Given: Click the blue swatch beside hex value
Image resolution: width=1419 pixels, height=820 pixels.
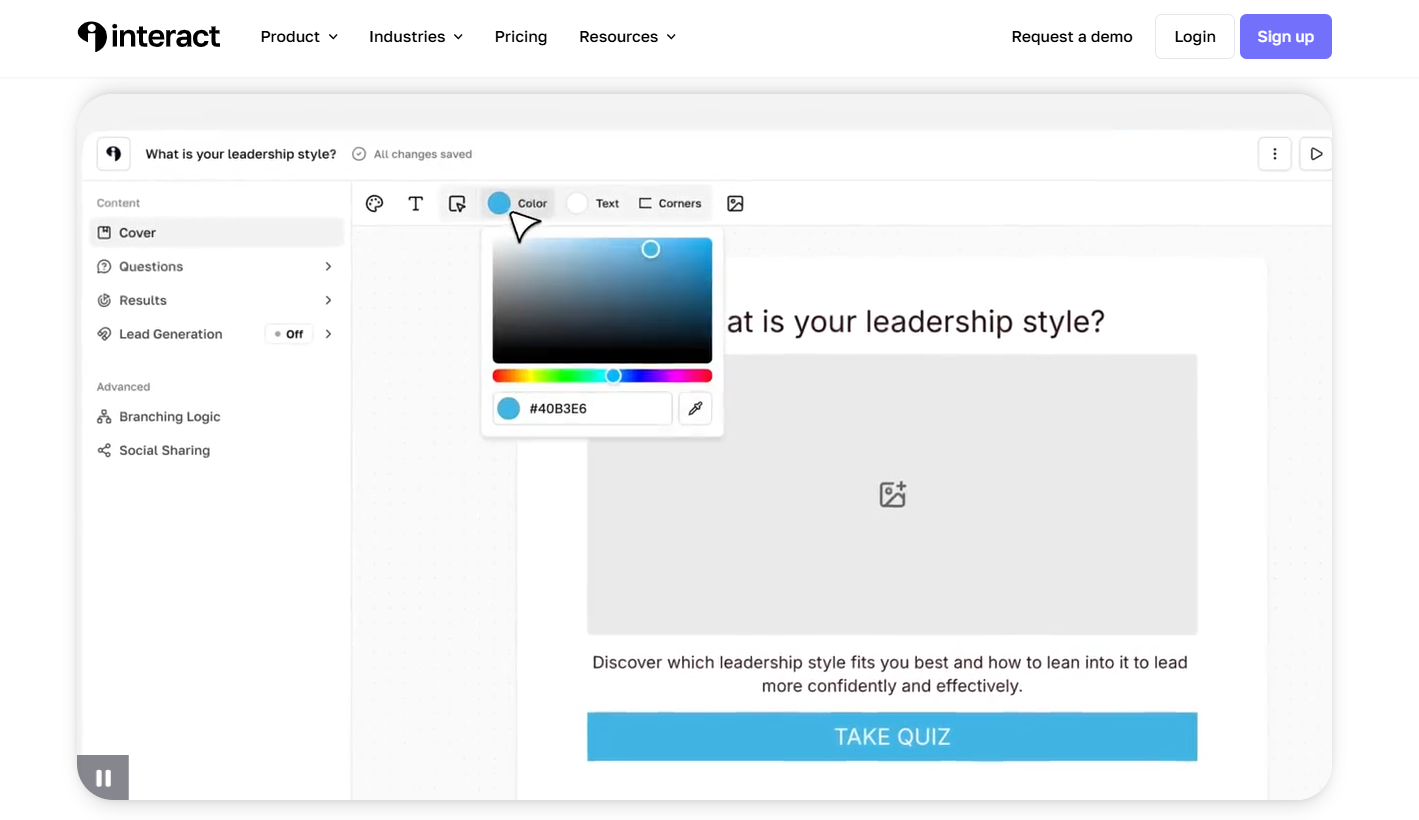Looking at the screenshot, I should click(509, 408).
